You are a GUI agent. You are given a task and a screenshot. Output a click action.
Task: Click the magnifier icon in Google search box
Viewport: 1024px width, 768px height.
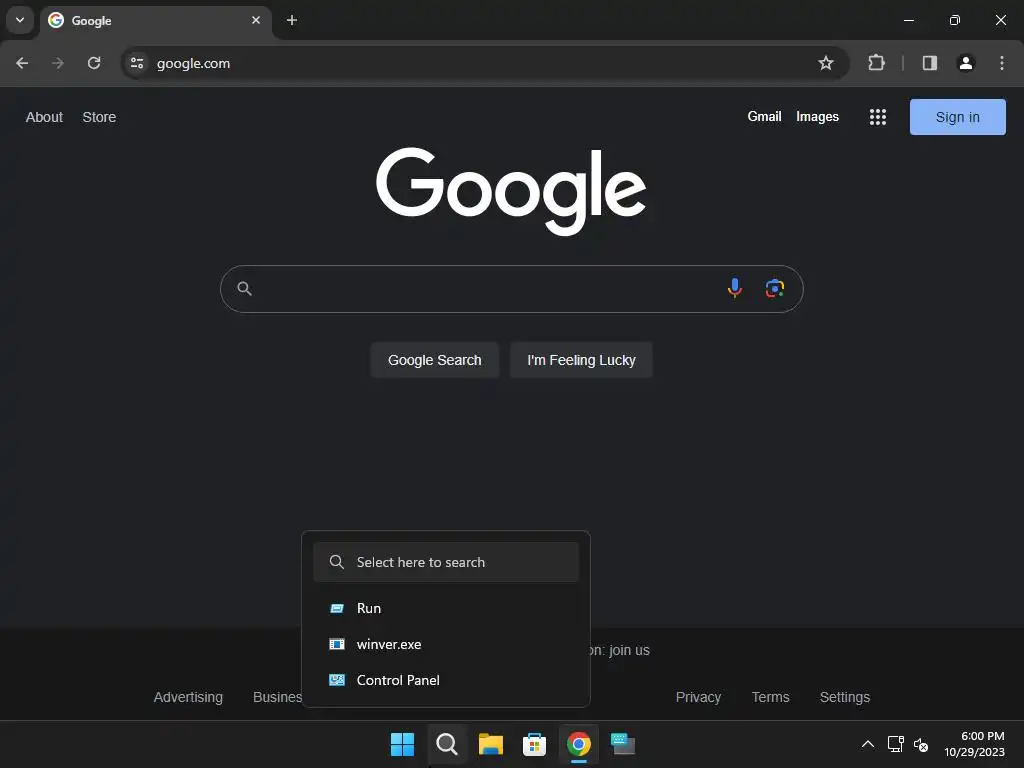[244, 288]
